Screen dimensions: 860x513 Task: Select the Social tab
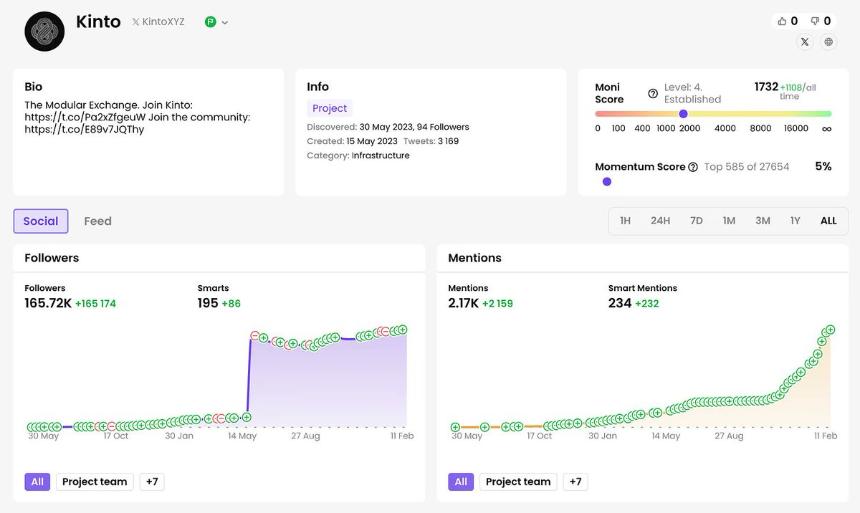point(41,221)
